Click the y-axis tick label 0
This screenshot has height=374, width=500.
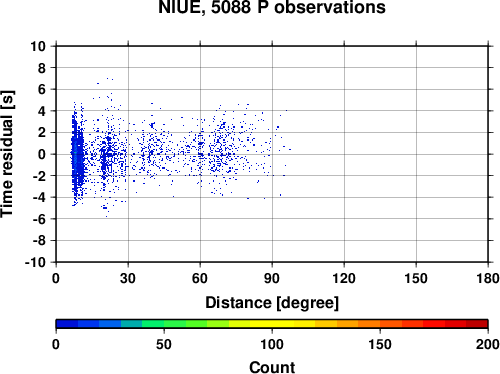click(42, 154)
